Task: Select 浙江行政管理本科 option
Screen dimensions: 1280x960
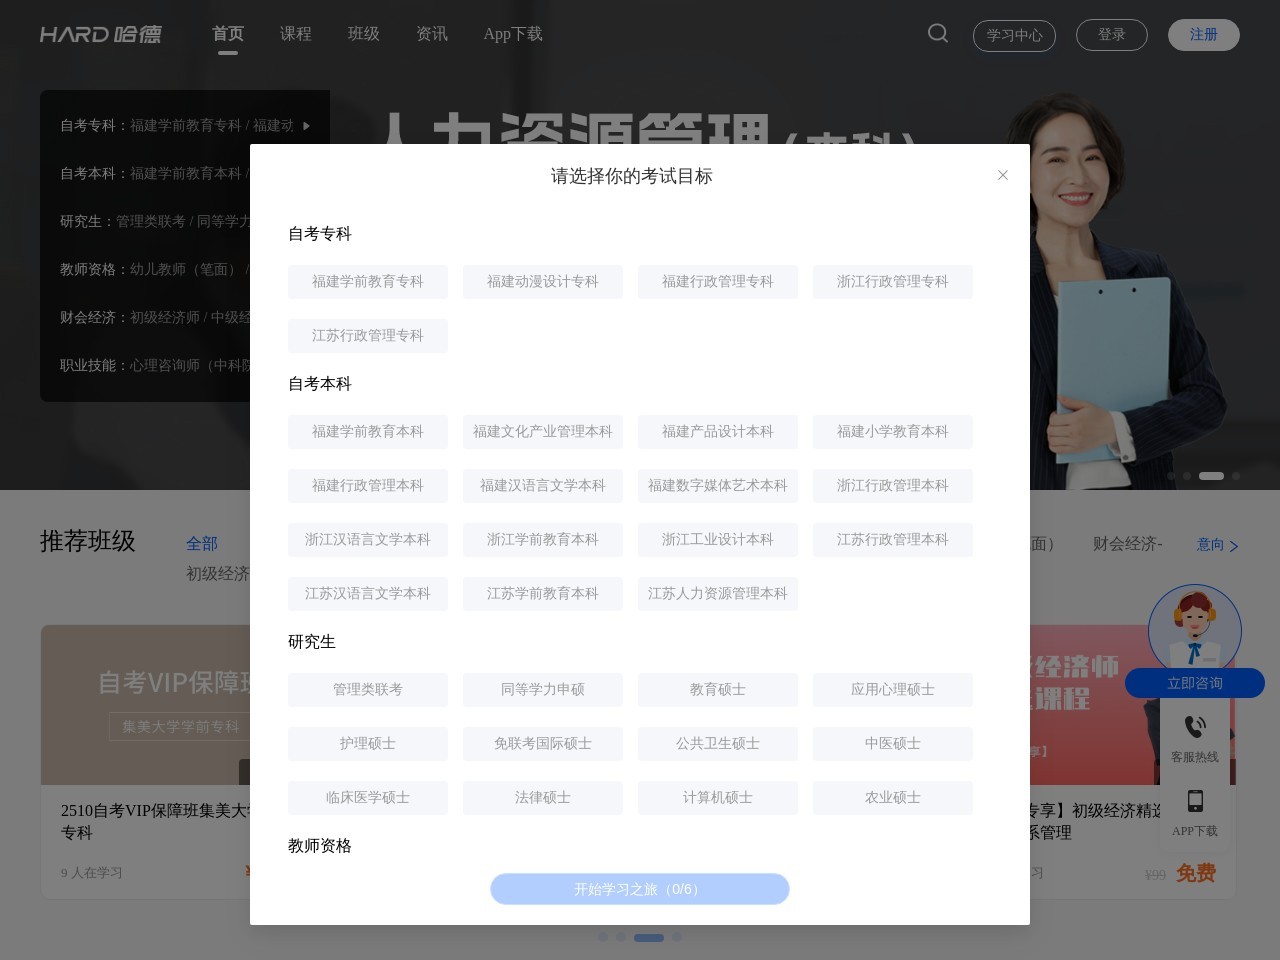Action: [x=892, y=485]
